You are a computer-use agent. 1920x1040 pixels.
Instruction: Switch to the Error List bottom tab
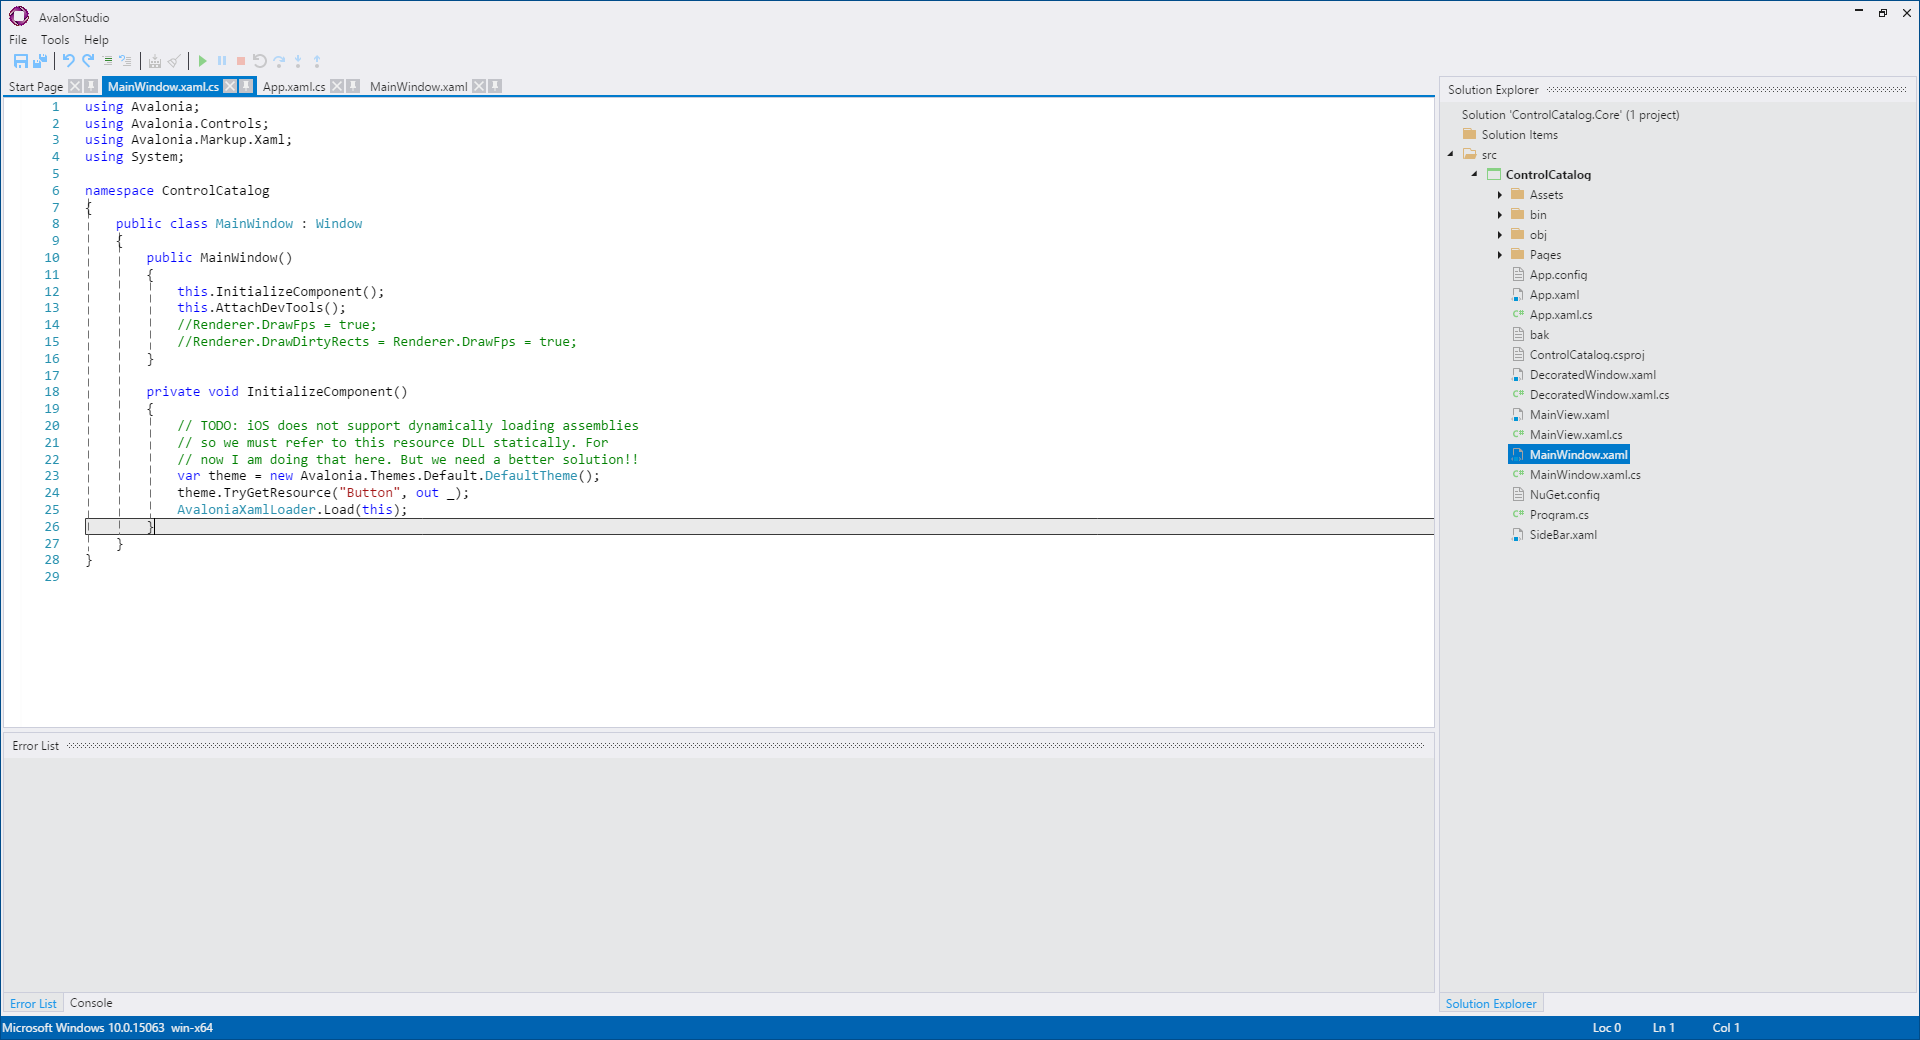tap(33, 1003)
